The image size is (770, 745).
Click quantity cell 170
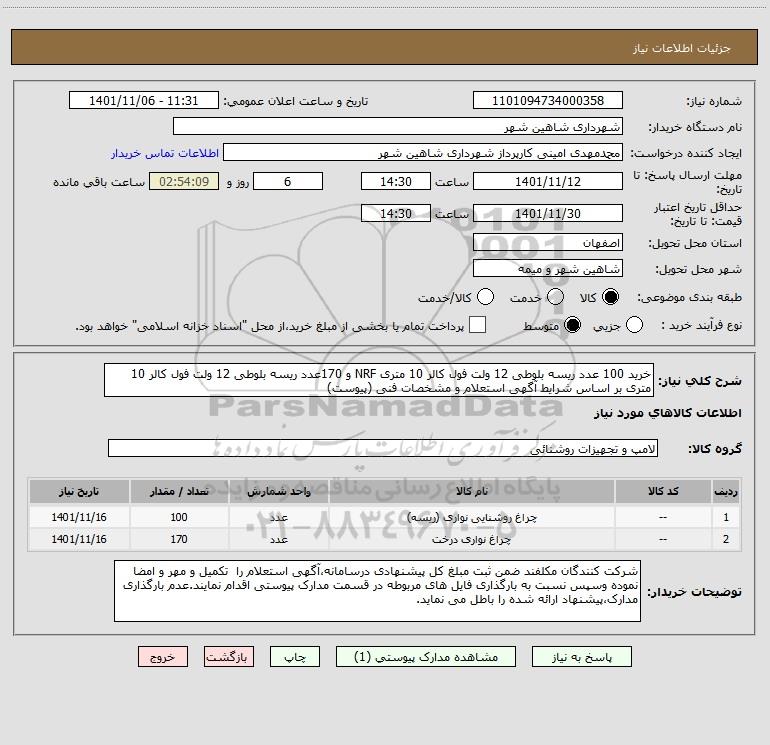pyautogui.click(x=179, y=539)
